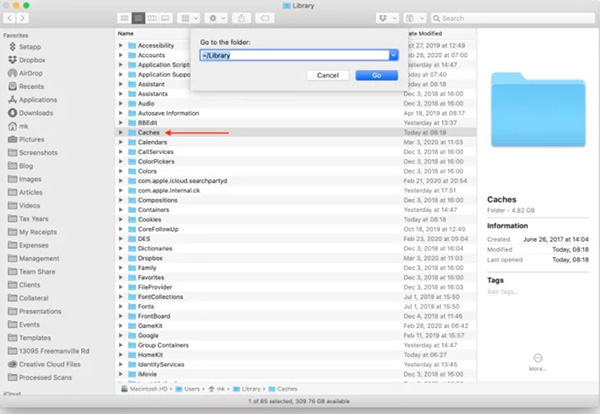
Task: Open the Quick Look toolbar dropdown
Action: (x=415, y=18)
